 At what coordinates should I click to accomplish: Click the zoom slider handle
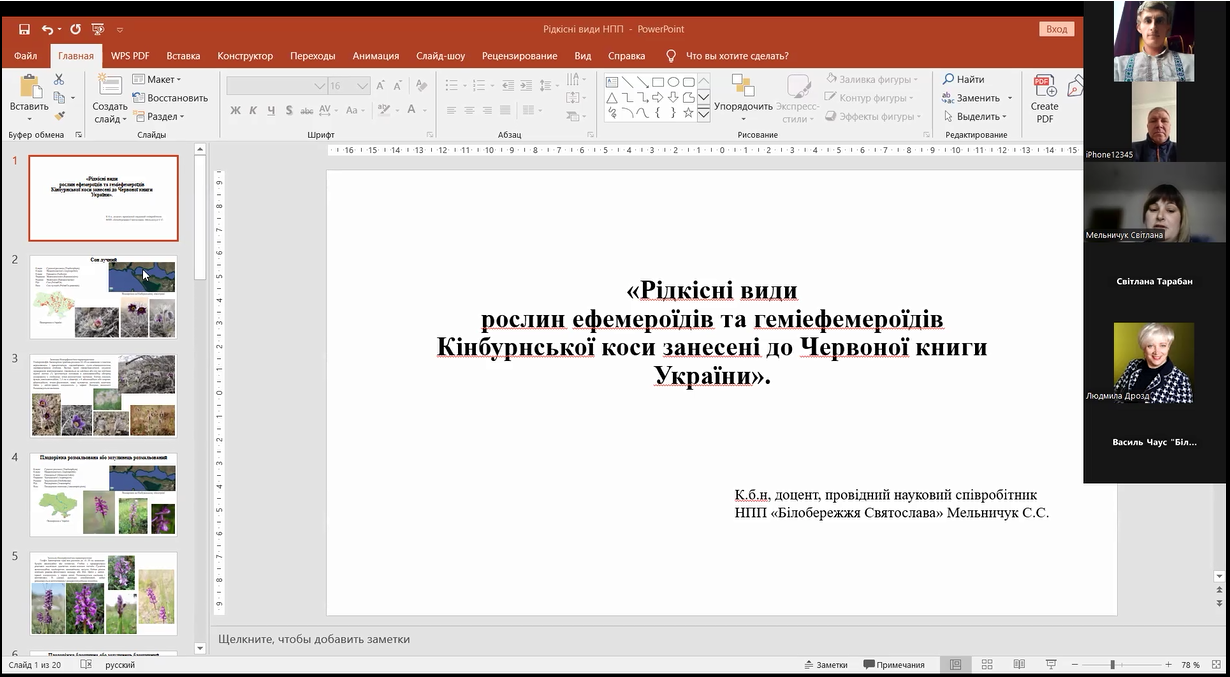coord(1112,665)
